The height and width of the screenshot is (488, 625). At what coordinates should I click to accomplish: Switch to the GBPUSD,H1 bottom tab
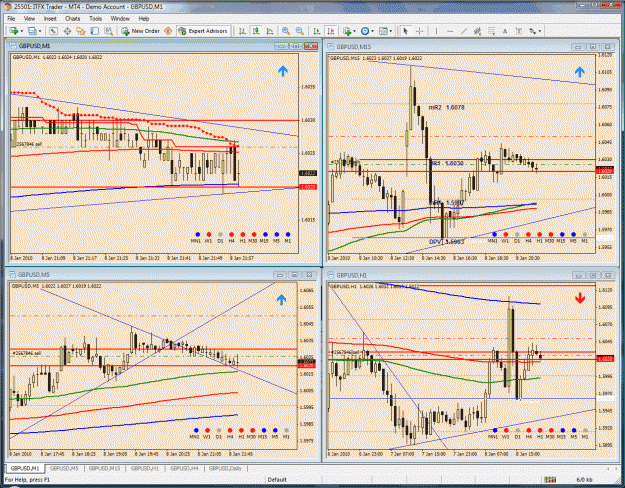(145, 468)
